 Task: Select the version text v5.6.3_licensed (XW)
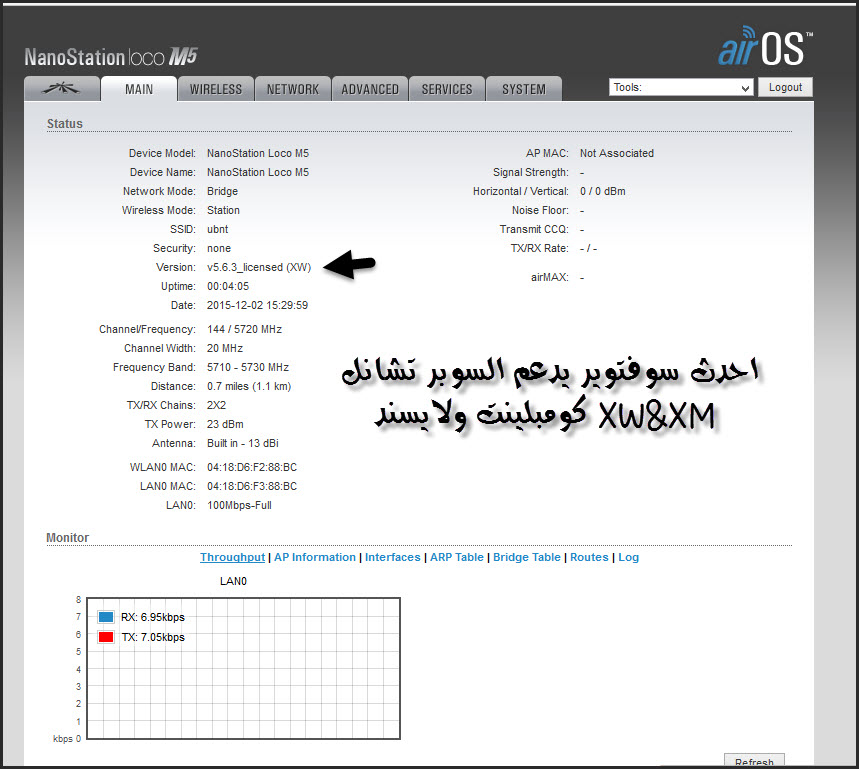pyautogui.click(x=259, y=267)
